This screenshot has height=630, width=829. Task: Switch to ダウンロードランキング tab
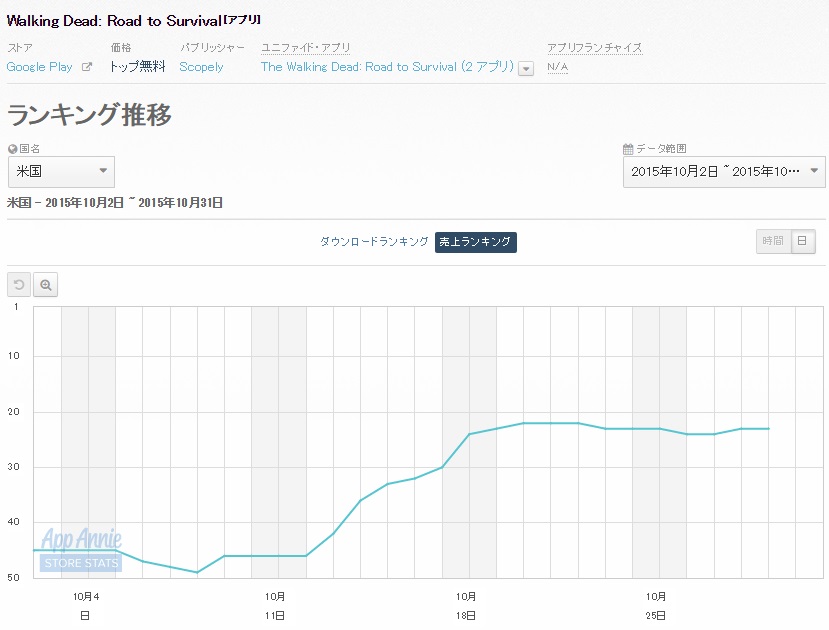click(x=374, y=242)
